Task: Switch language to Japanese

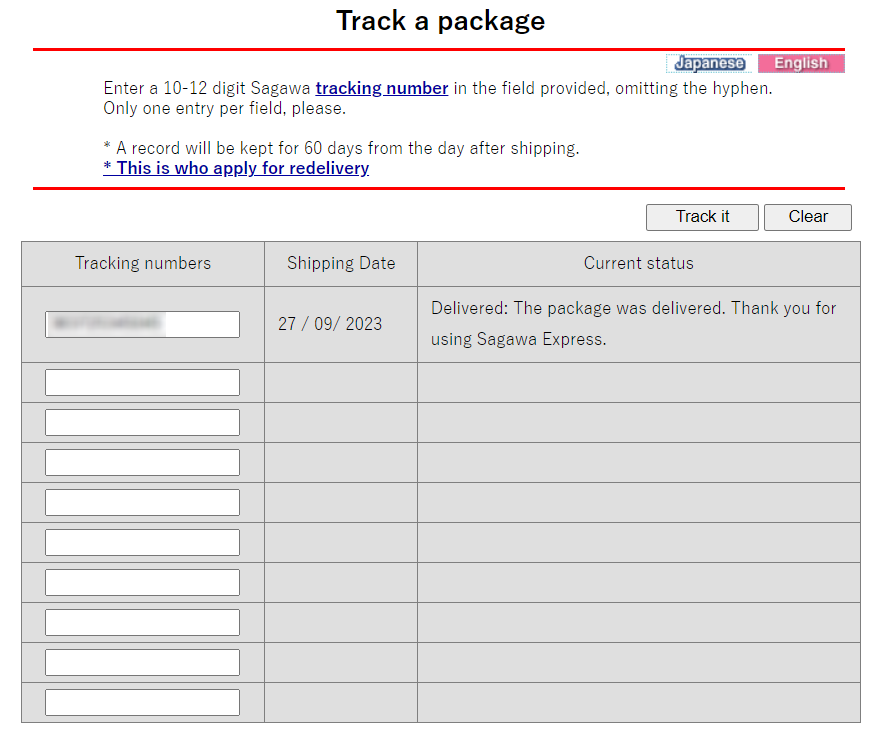Action: [709, 63]
